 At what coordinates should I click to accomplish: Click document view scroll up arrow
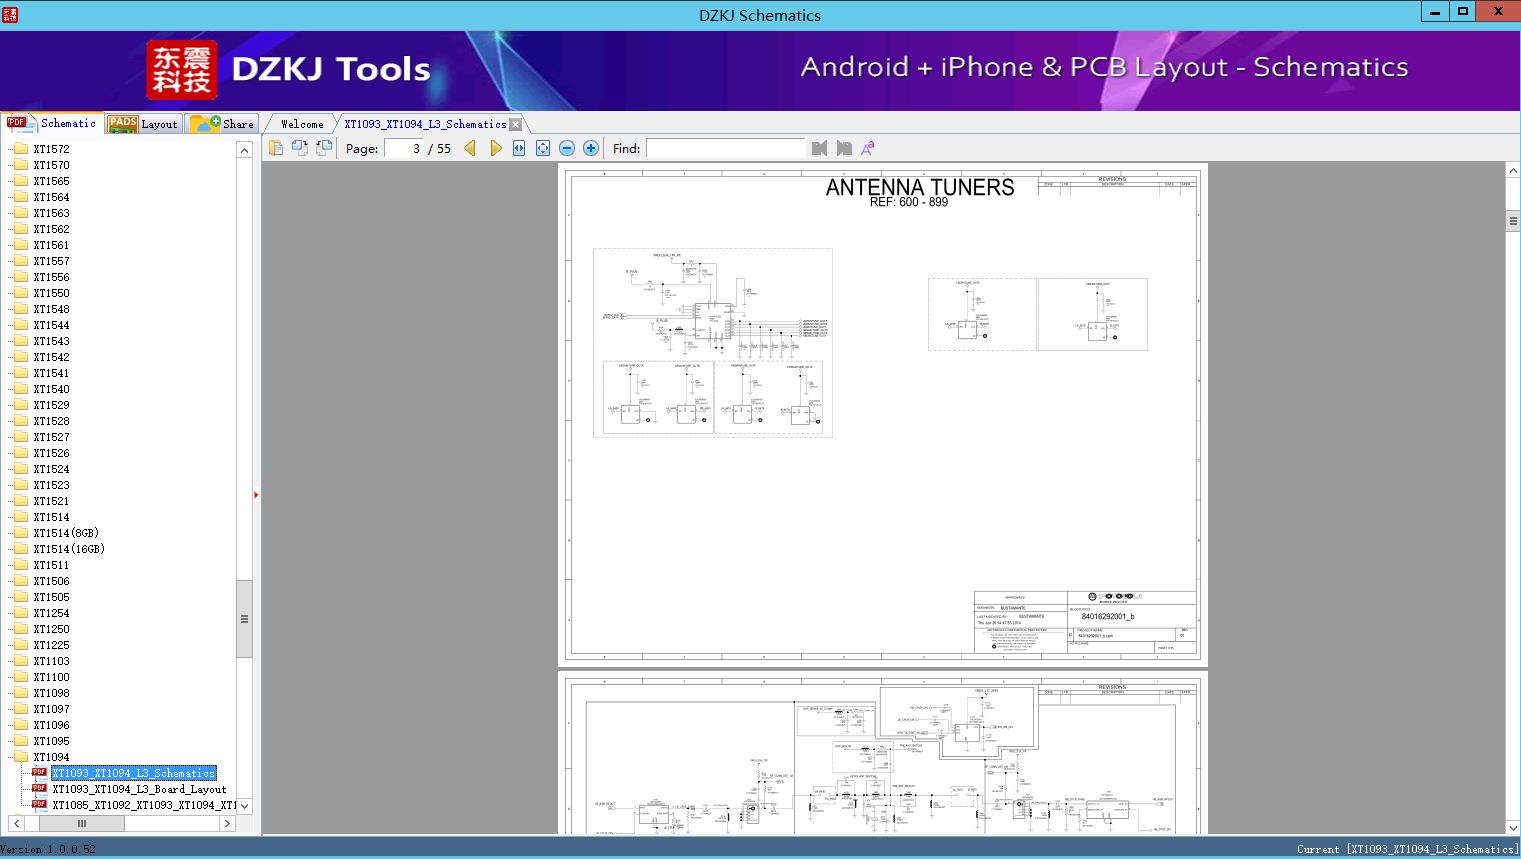click(1513, 171)
